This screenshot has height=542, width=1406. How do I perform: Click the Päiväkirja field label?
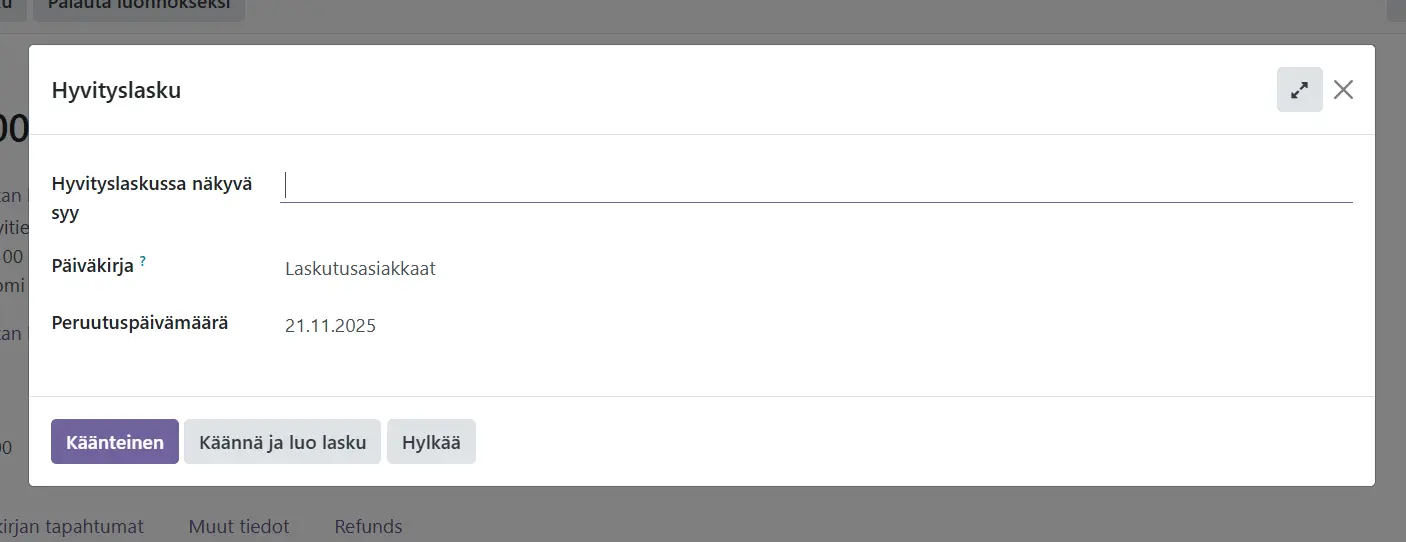92,267
